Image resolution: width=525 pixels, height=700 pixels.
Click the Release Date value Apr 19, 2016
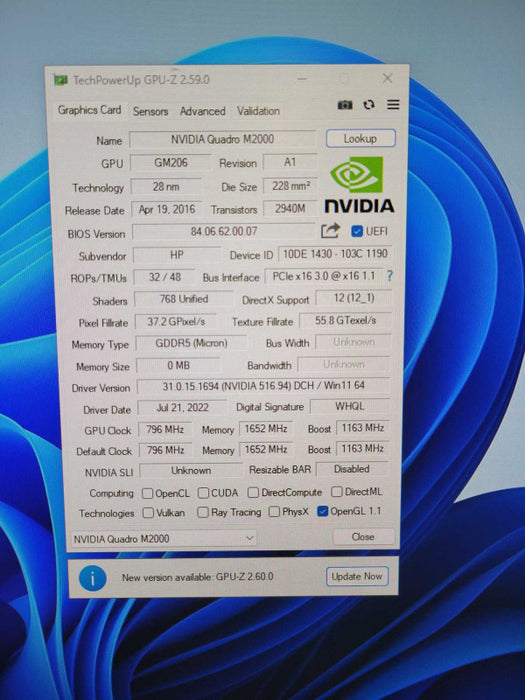click(167, 209)
